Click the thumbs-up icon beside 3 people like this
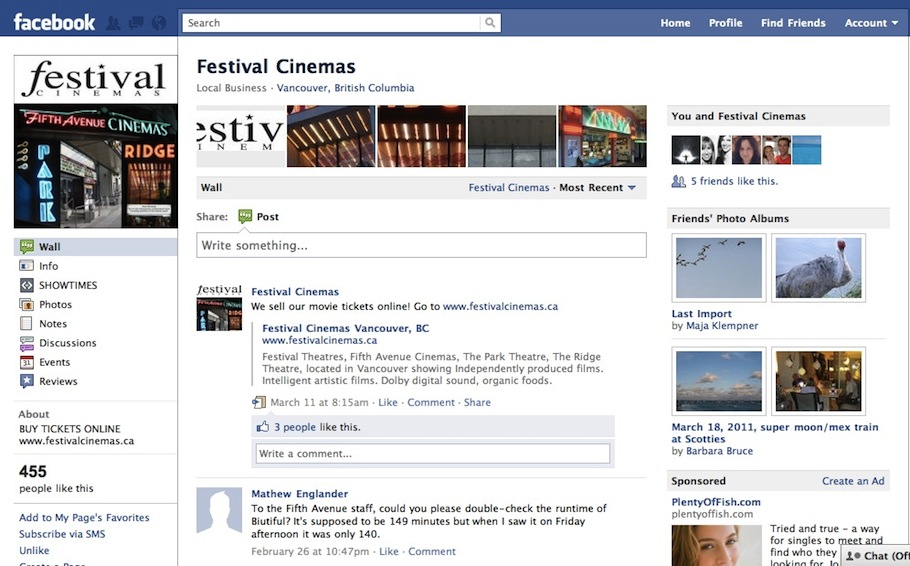The height and width of the screenshot is (566, 910). [x=263, y=427]
